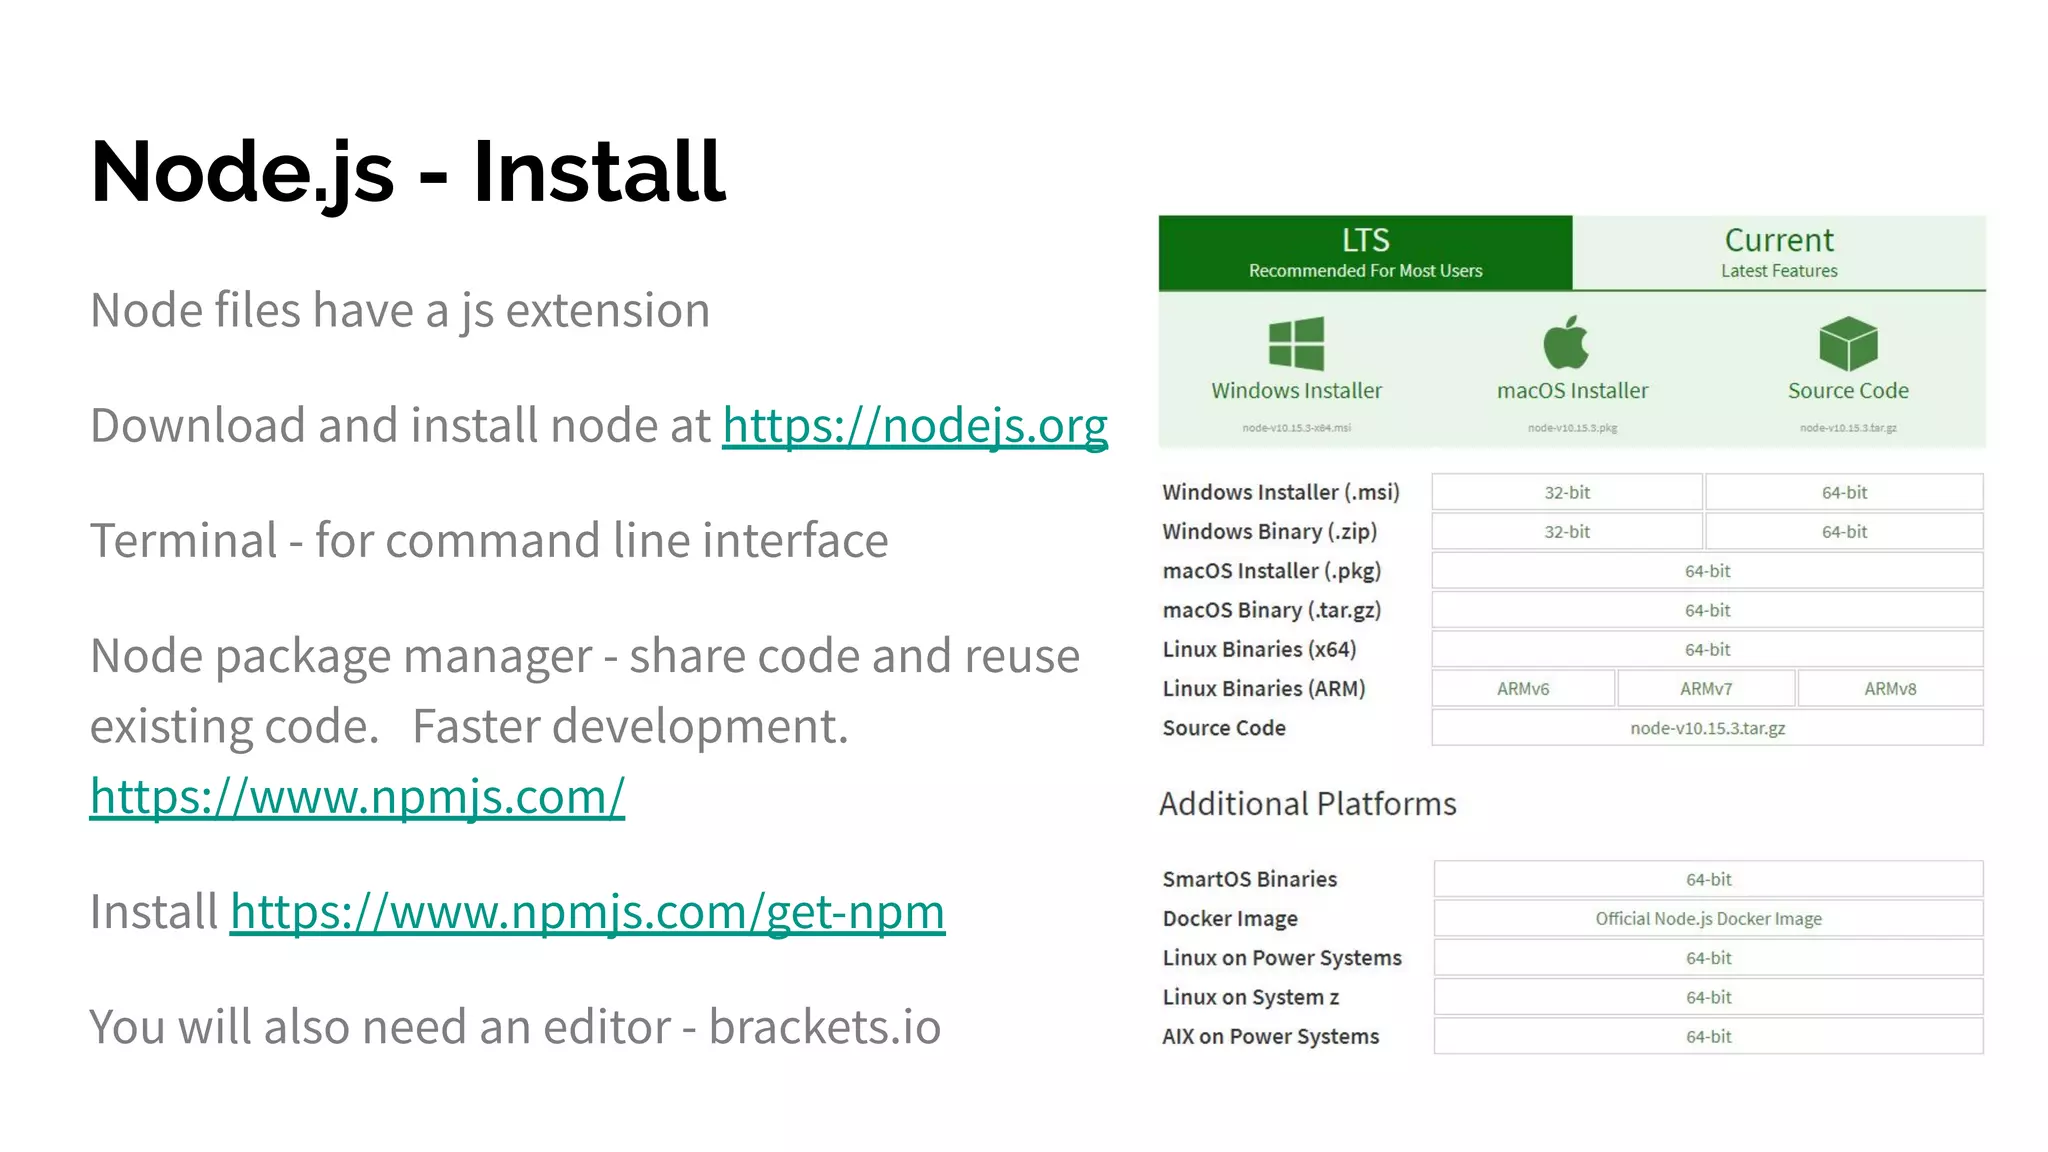Click 'Terminal - for command line interface' text
This screenshot has width=2048, height=1152.
tap(489, 541)
